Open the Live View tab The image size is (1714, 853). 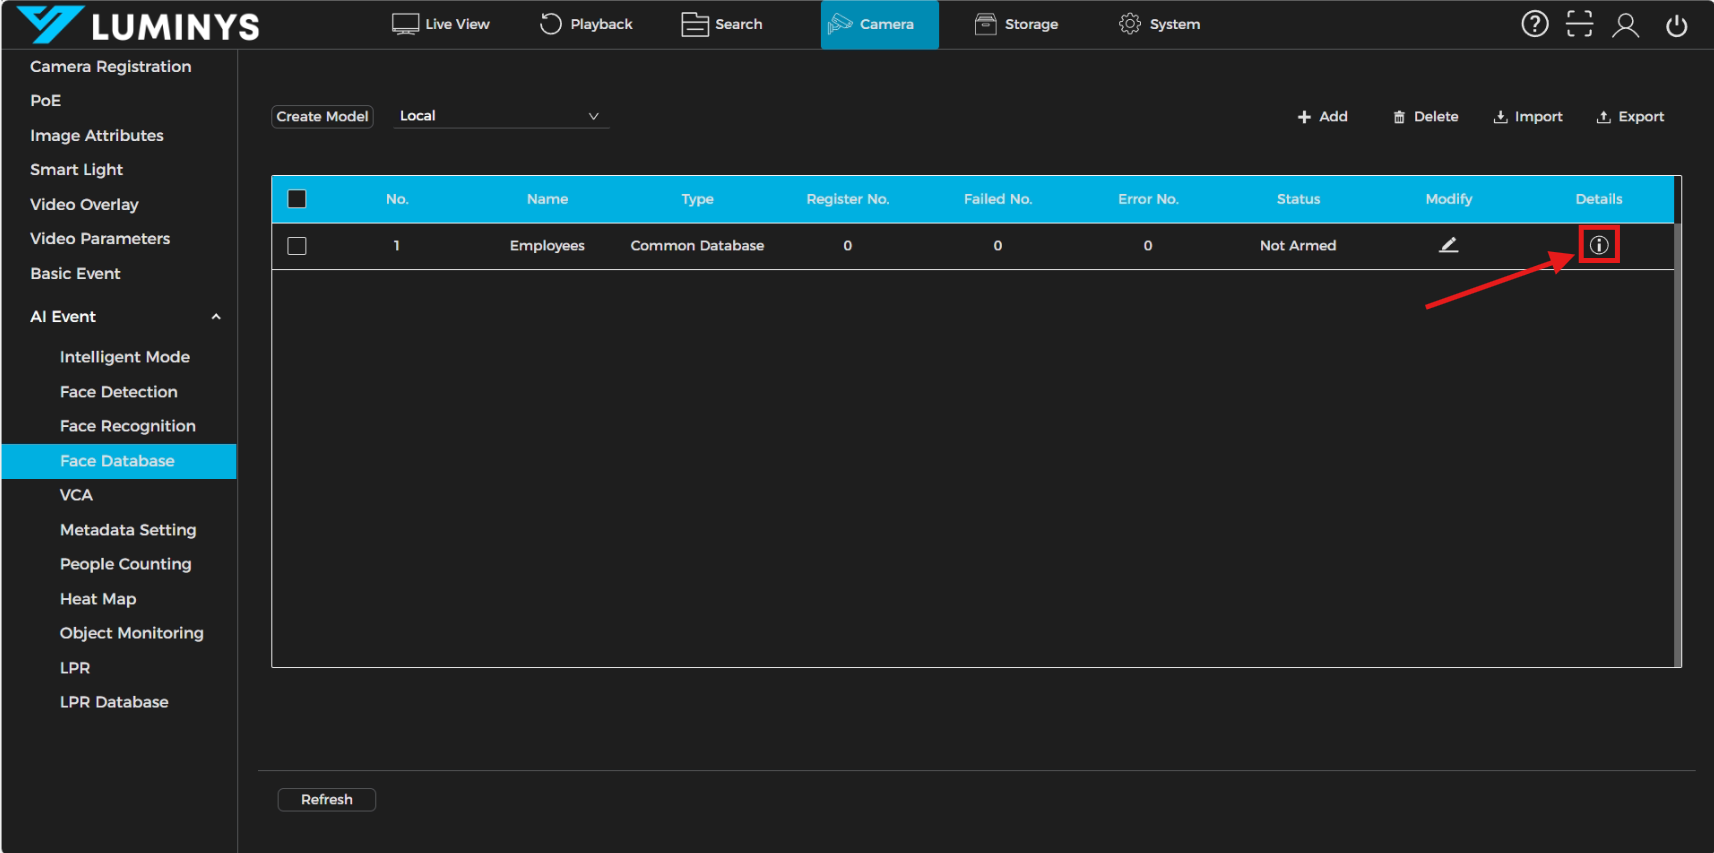coord(441,24)
